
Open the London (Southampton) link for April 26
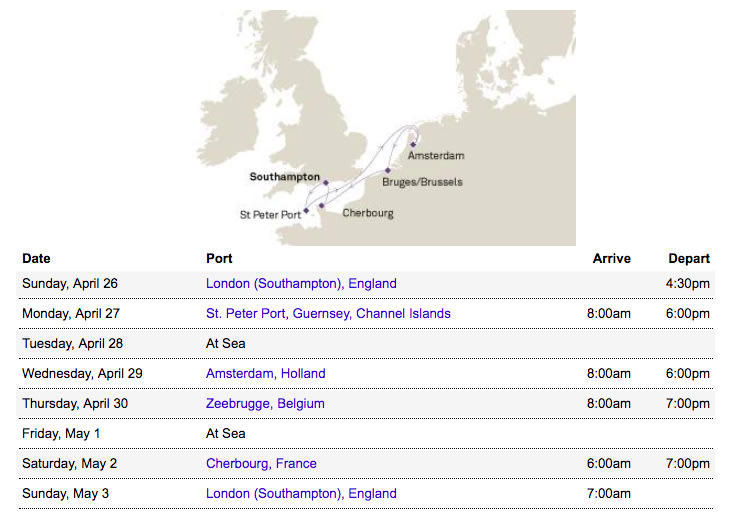(301, 283)
